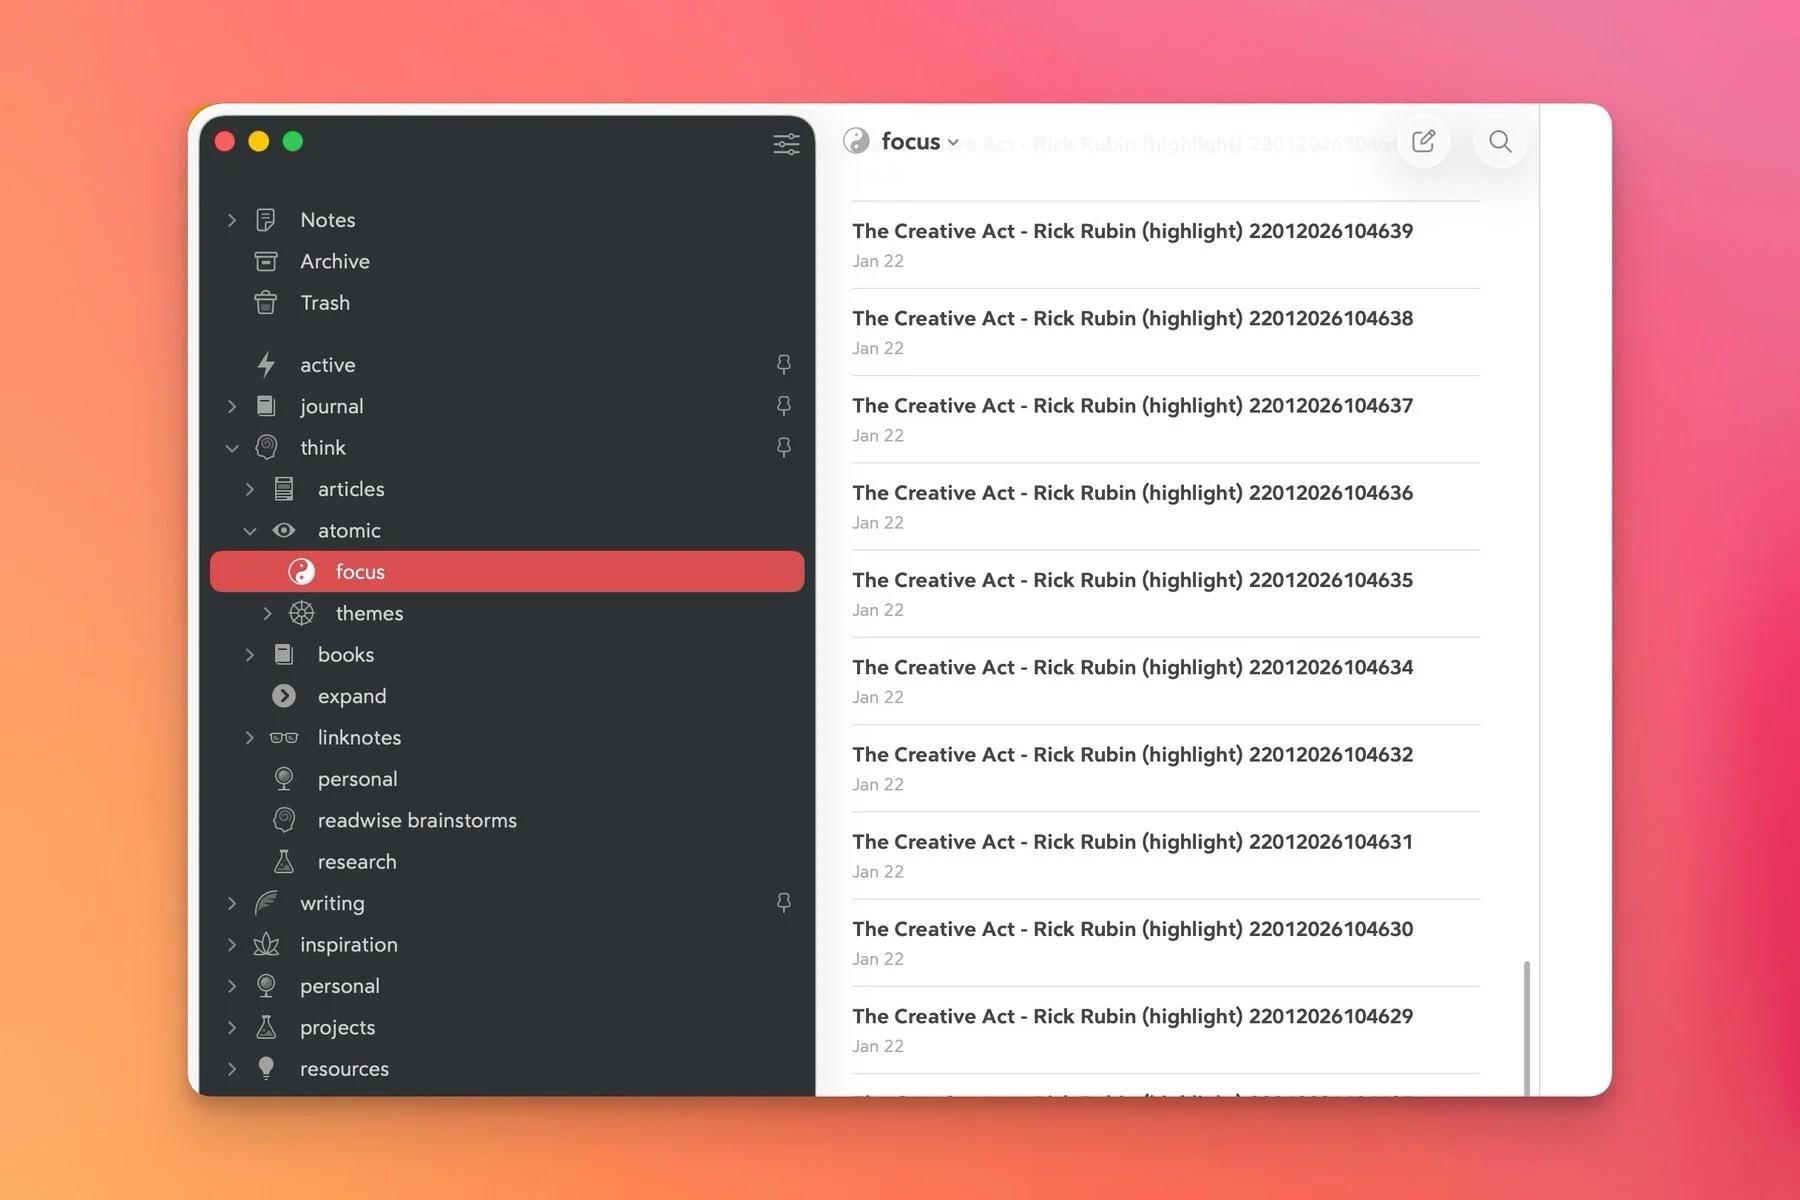Viewport: 1800px width, 1200px height.
Task: Open note ending in 22012026104632
Action: click(x=1165, y=768)
